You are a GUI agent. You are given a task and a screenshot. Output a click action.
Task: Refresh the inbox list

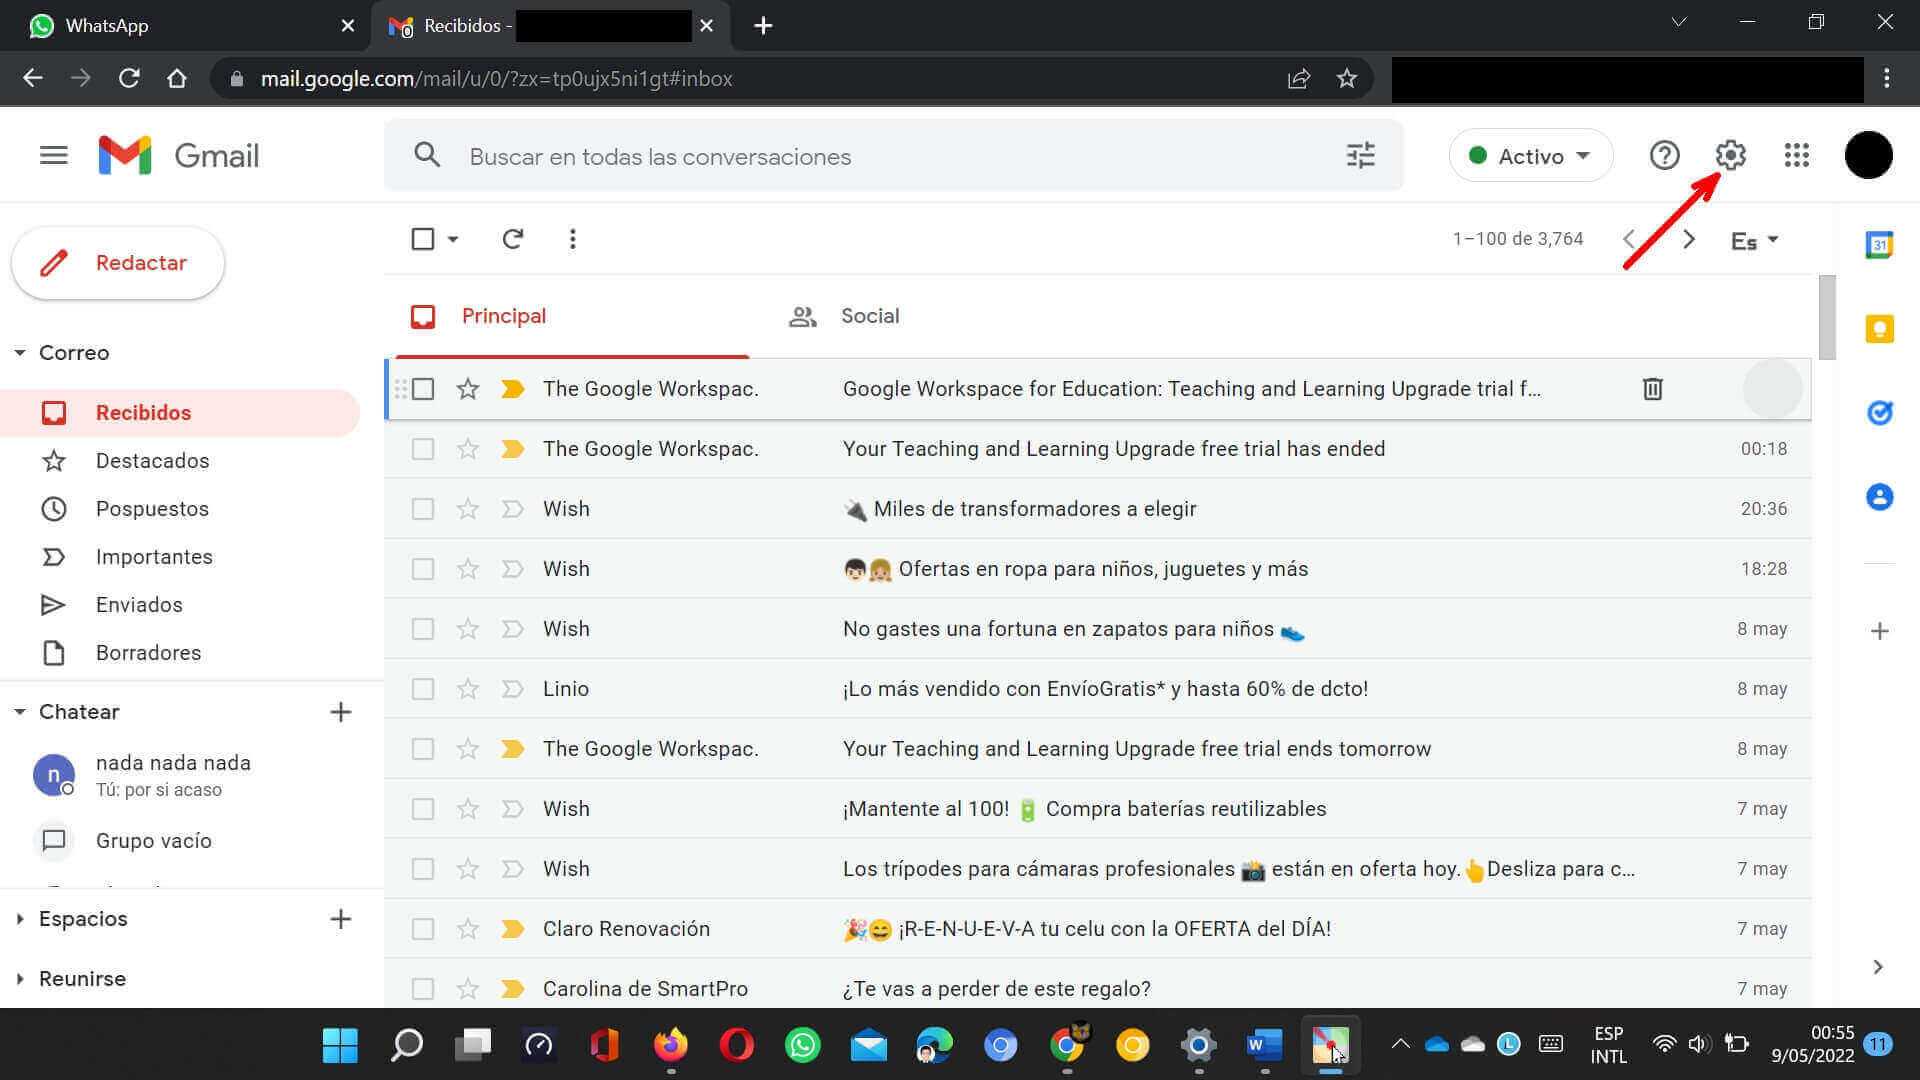tap(512, 239)
